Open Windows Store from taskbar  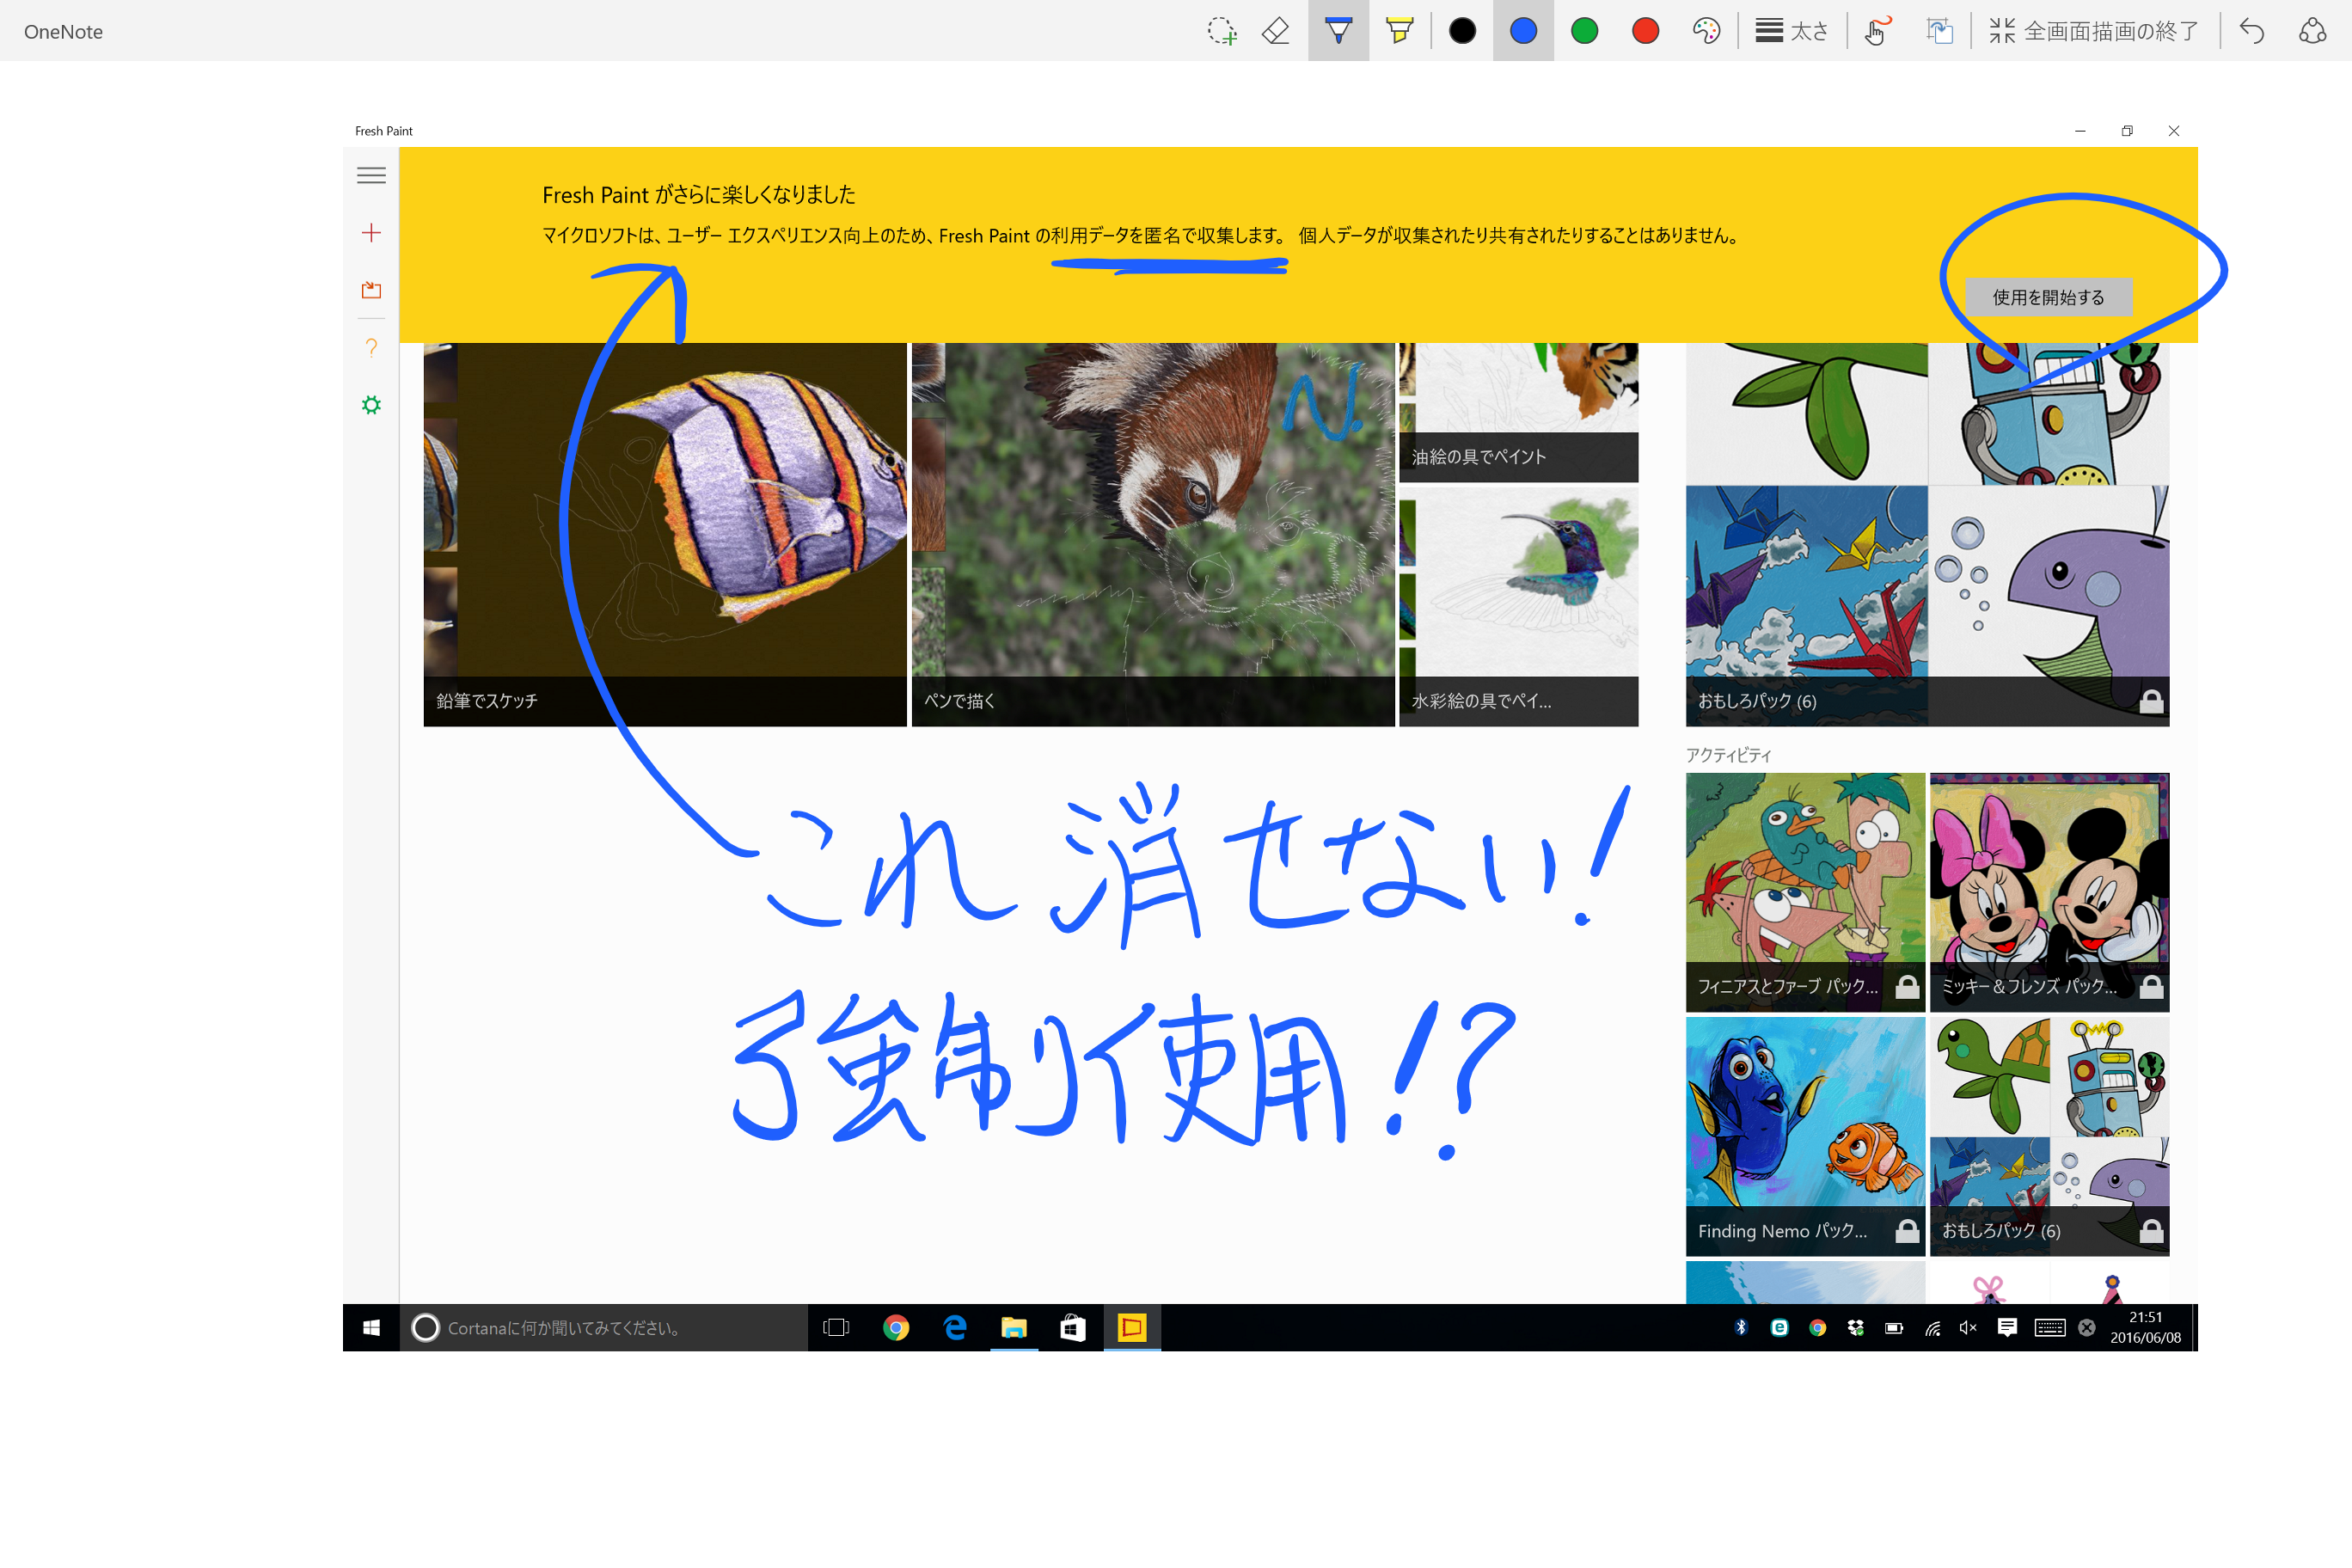click(1073, 1327)
